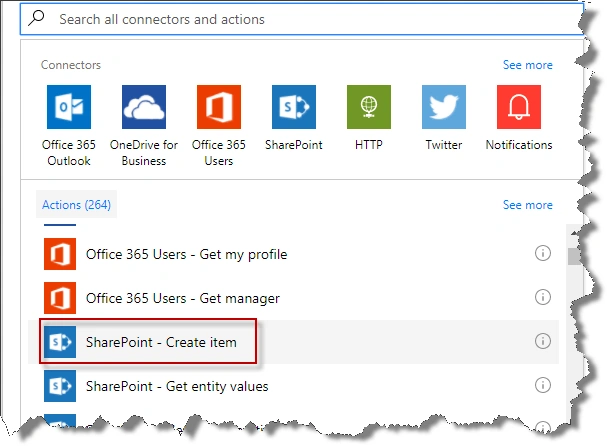Image resolution: width=607 pixels, height=446 pixels.
Task: Select the OneDrive for Business connector icon
Action: click(x=144, y=107)
